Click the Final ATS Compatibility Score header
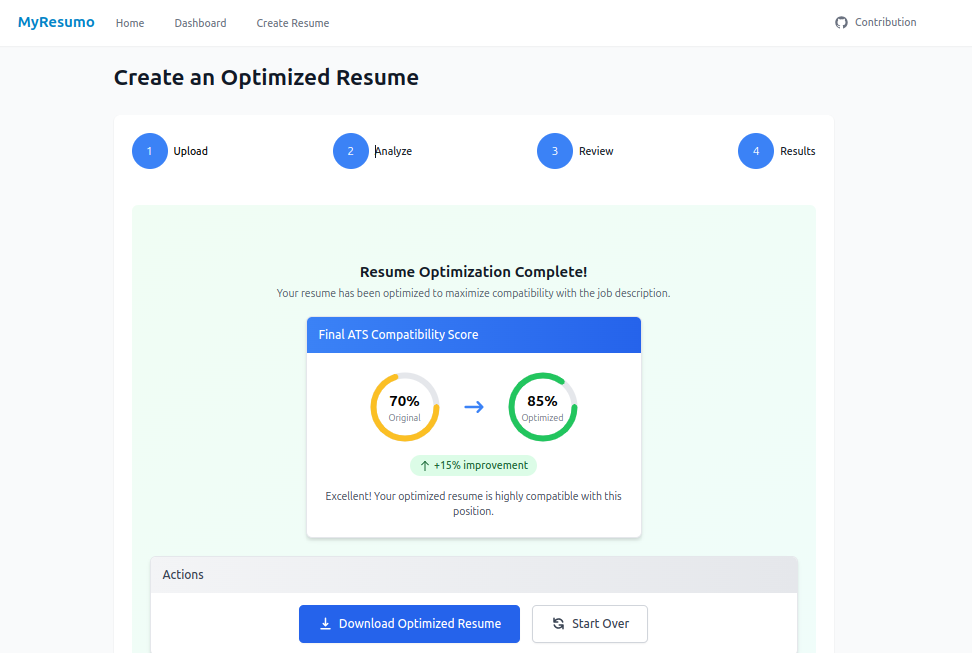Viewport: 972px width, 653px height. [x=399, y=334]
